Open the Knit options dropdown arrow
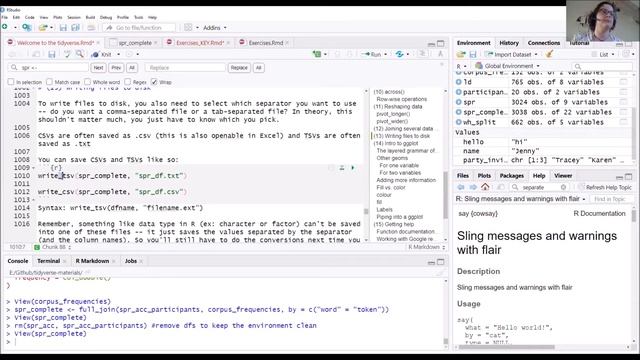This screenshot has width=640, height=360. coord(119,54)
